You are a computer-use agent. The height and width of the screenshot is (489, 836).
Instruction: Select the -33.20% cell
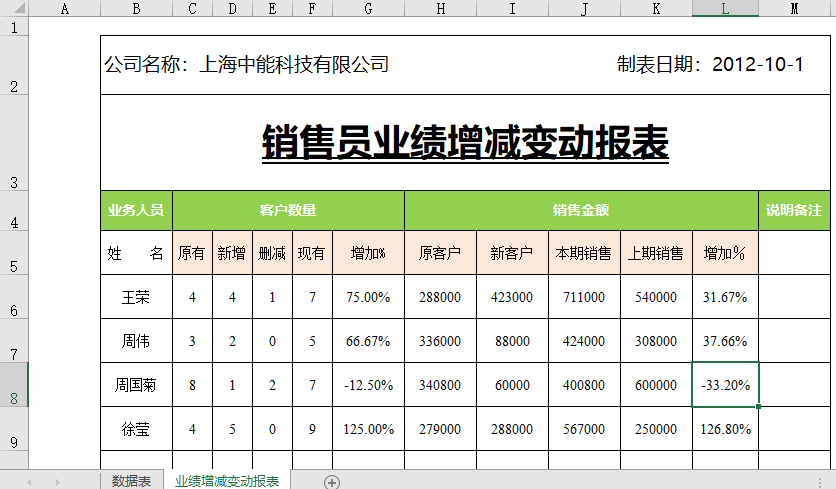tap(725, 385)
